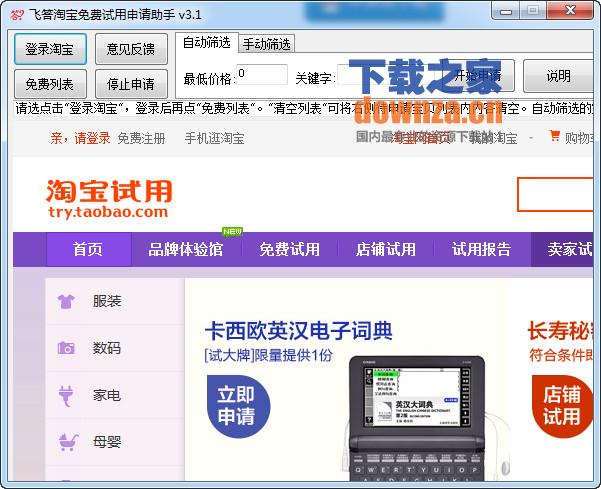Open the 说明 instructions button
This screenshot has height=489, width=601.
point(558,76)
